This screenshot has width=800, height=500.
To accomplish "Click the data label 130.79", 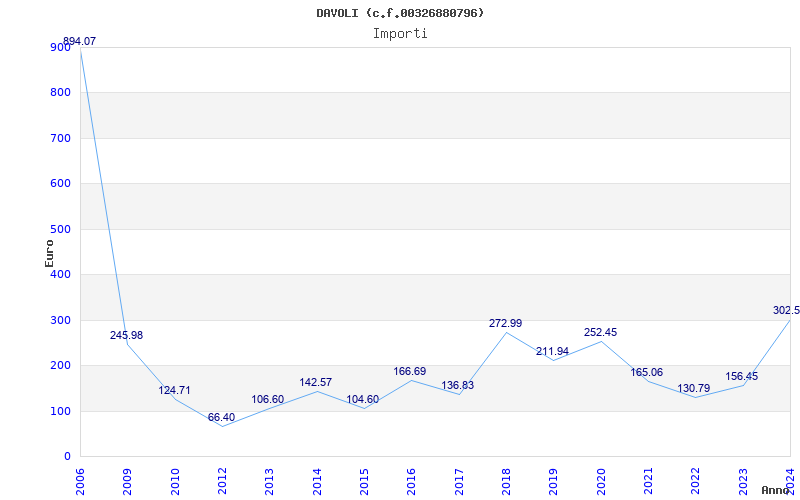I will [694, 388].
